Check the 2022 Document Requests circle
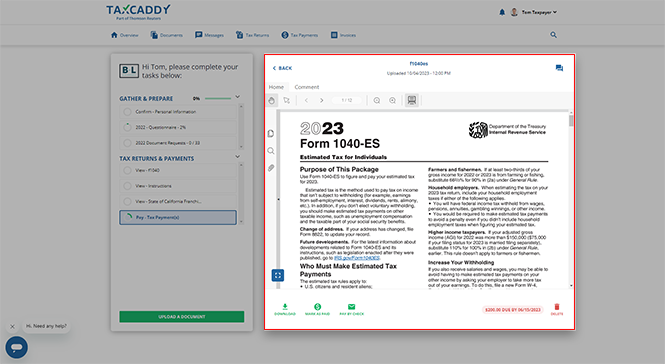The width and height of the screenshot is (665, 364). [x=127, y=143]
